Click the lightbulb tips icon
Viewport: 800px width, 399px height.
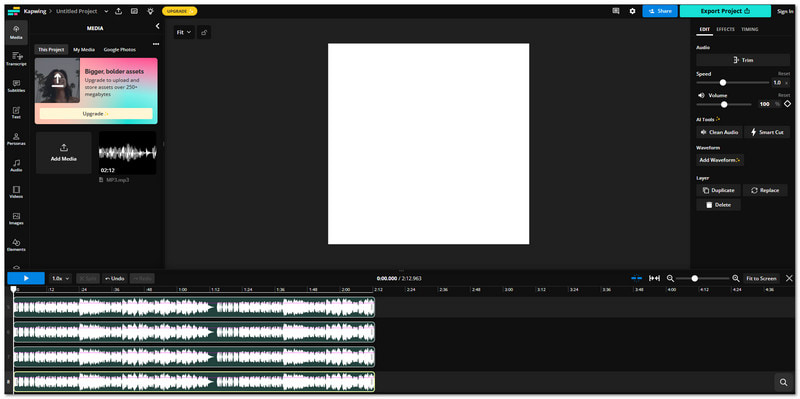tap(150, 11)
